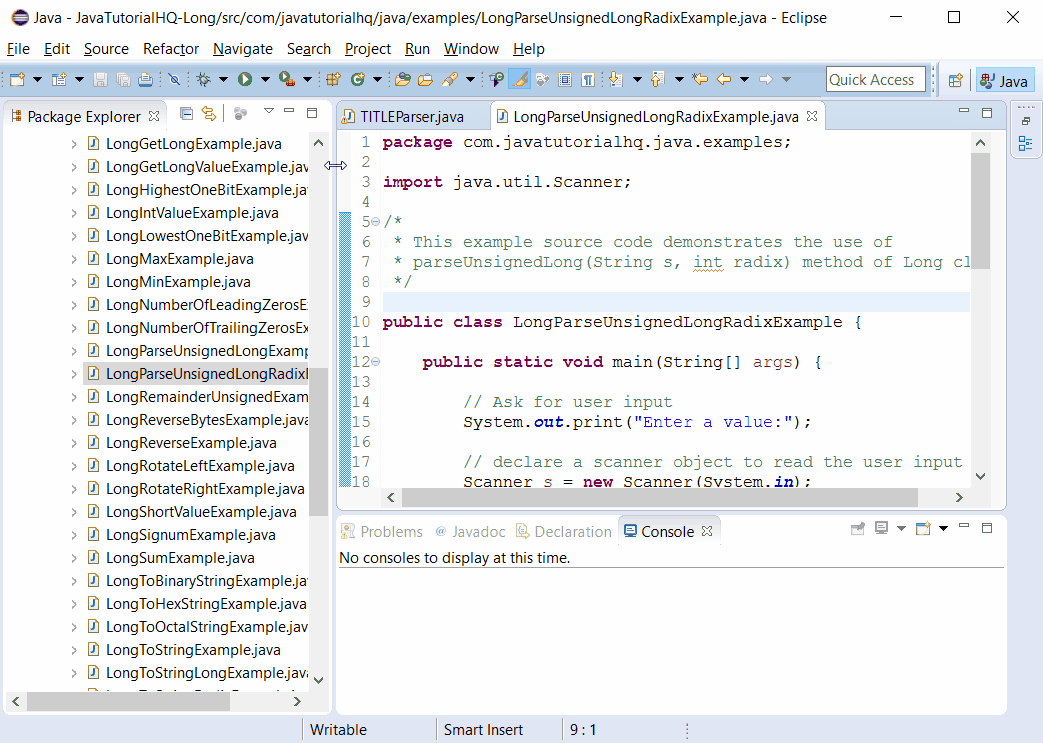
Task: Maximize the editor area
Action: click(987, 113)
